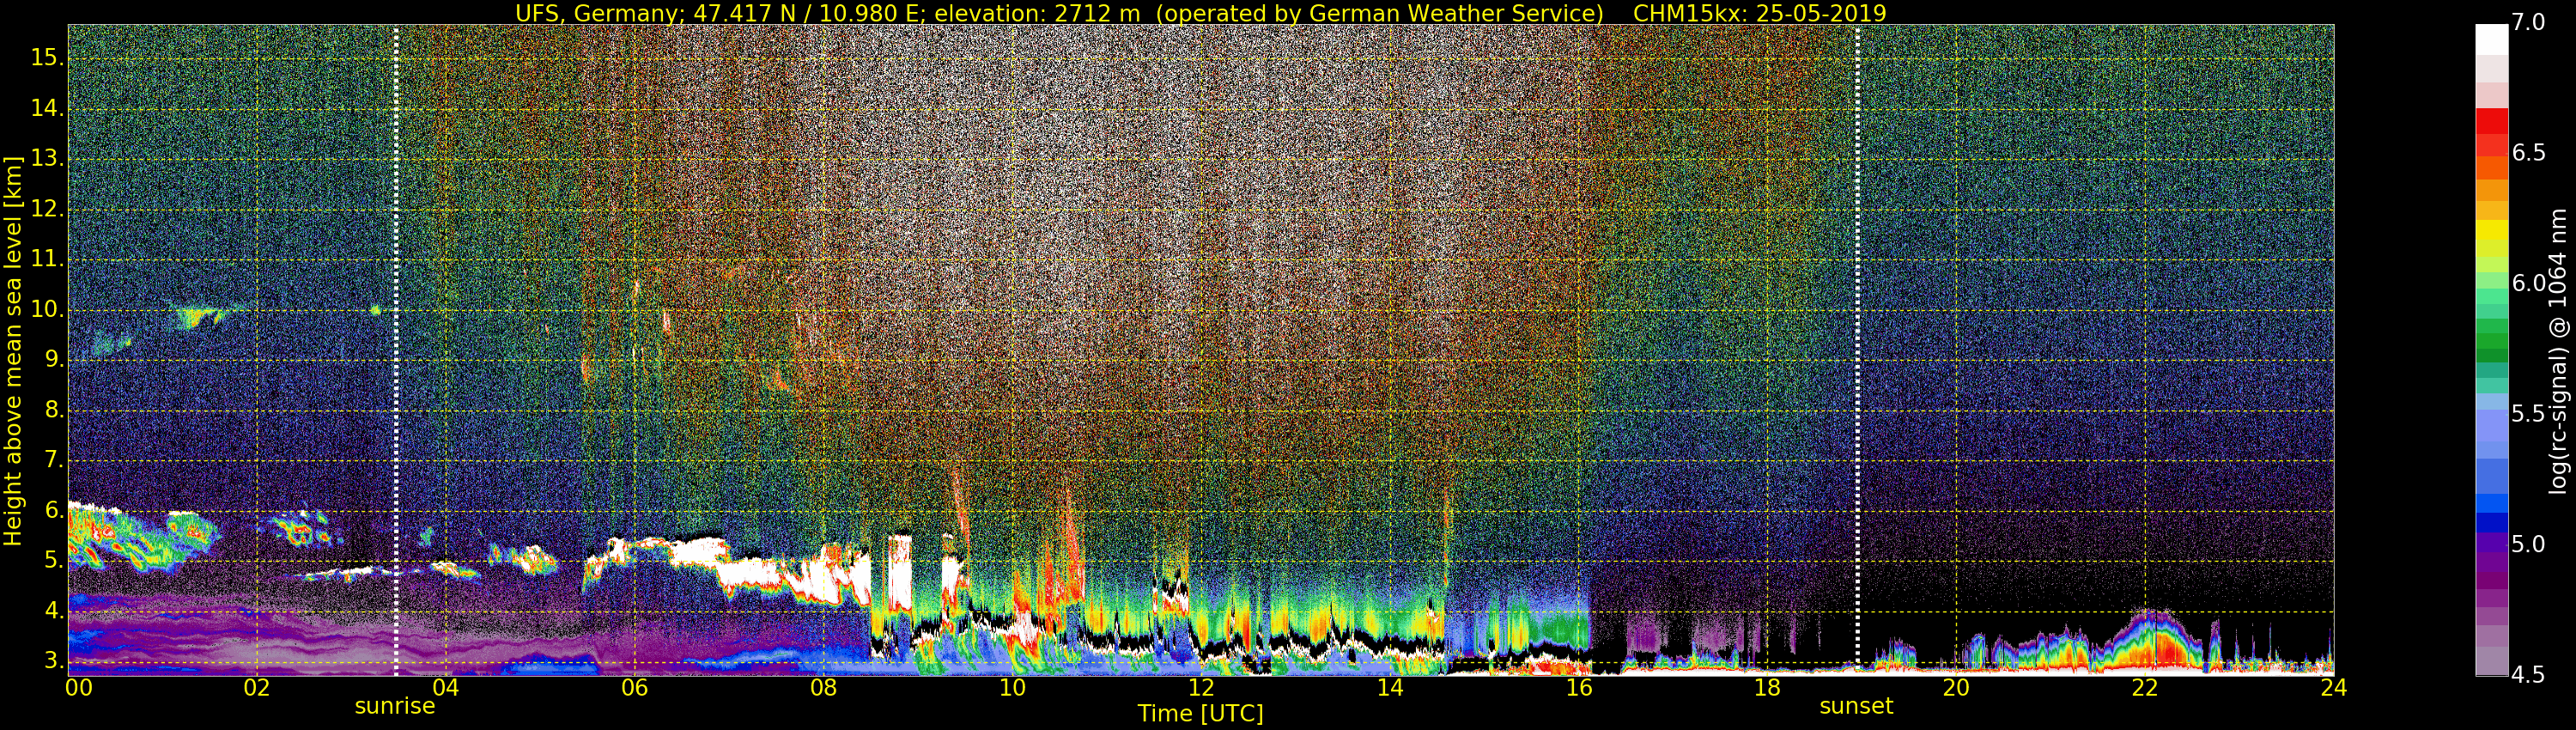Select the 'sunrise' label below the time axis
Screen dimensions: 2576x730
pos(395,706)
